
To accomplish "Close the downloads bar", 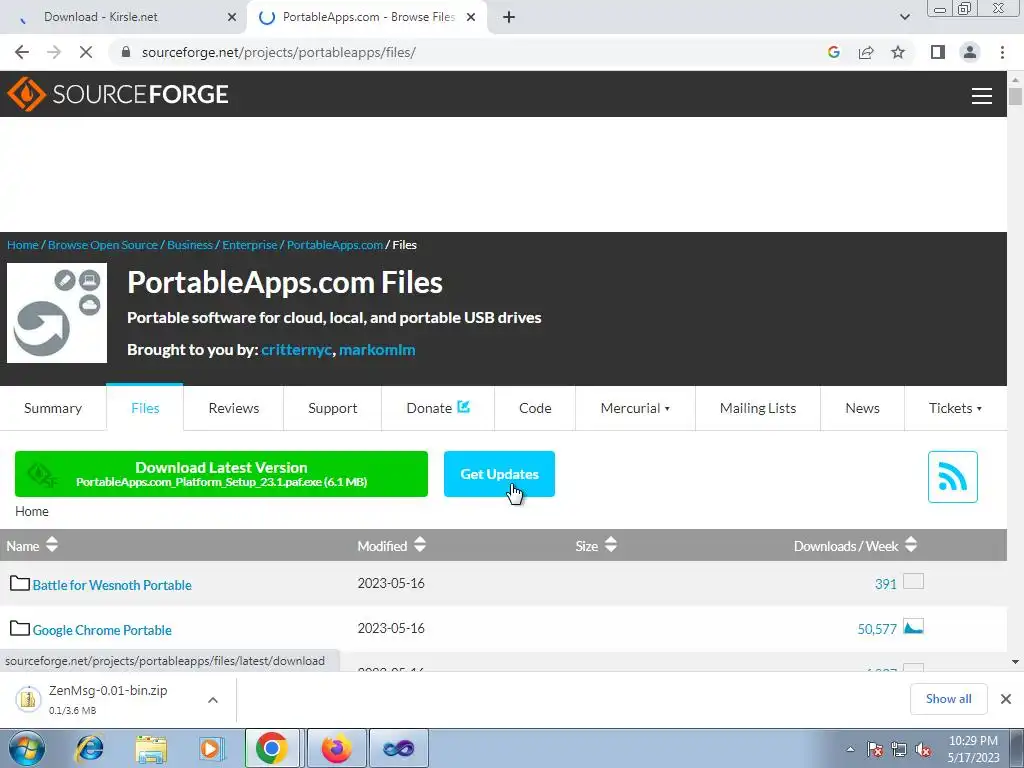I will coord(1006,699).
